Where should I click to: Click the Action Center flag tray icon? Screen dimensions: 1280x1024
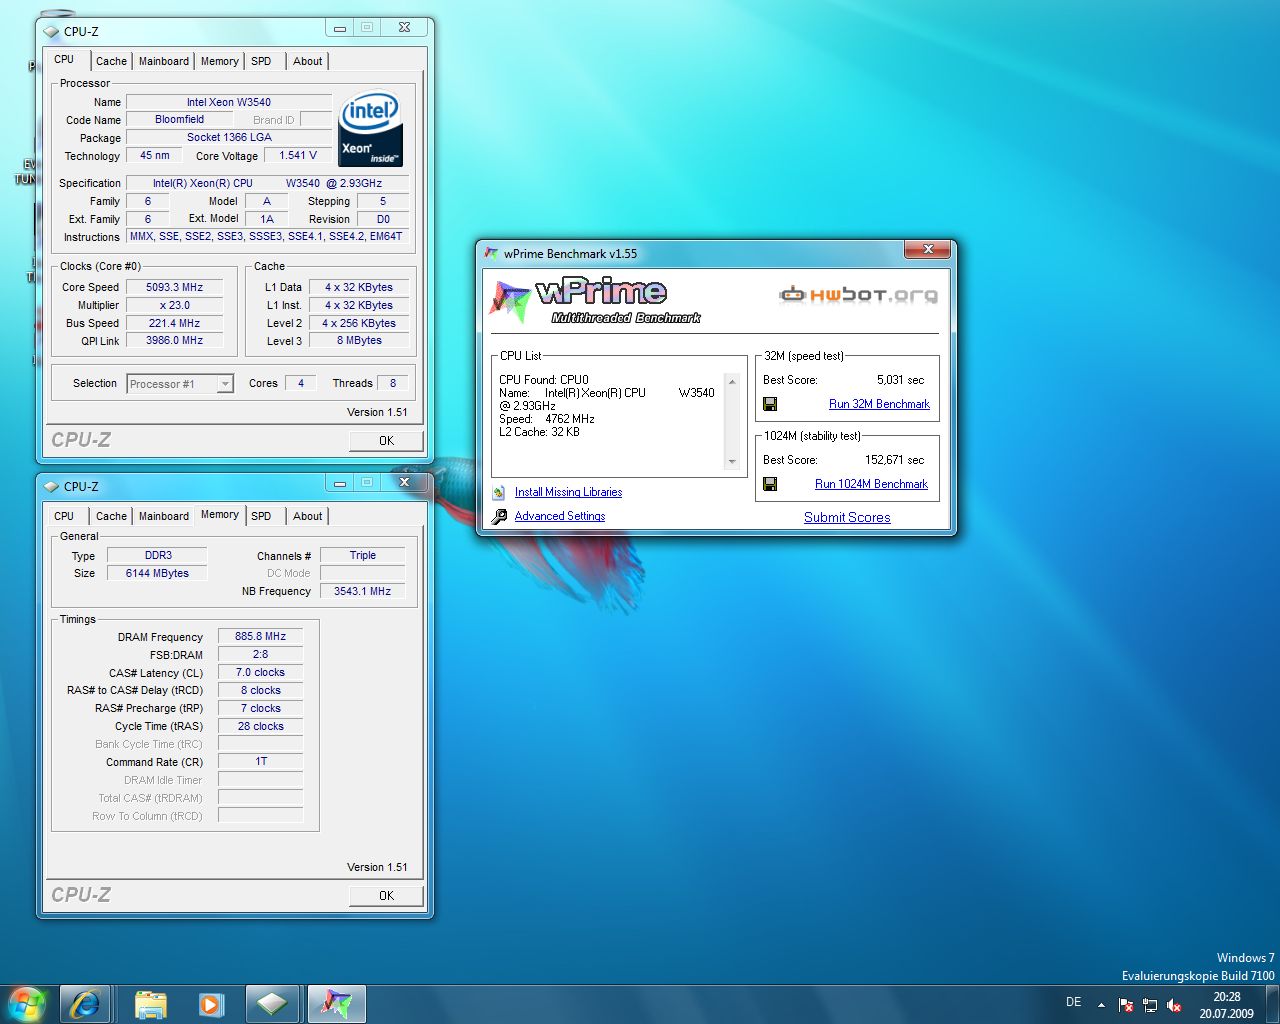coord(1126,1005)
